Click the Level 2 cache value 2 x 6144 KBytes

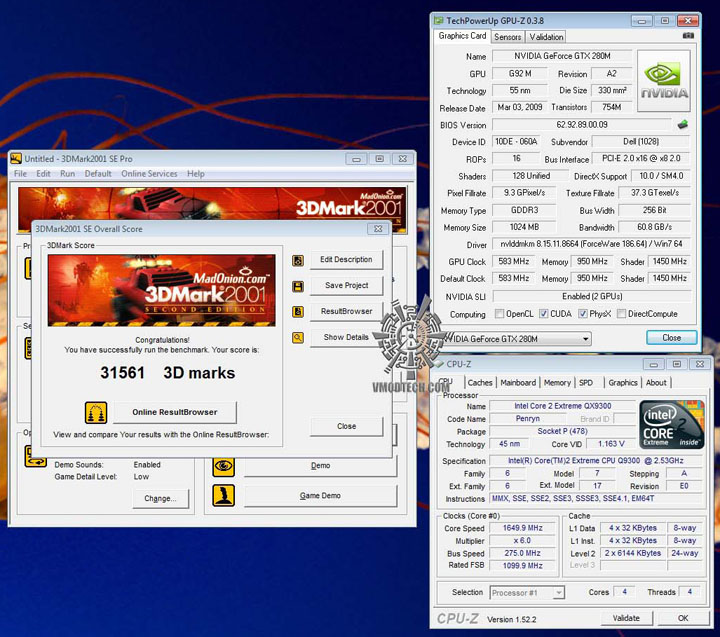click(633, 553)
